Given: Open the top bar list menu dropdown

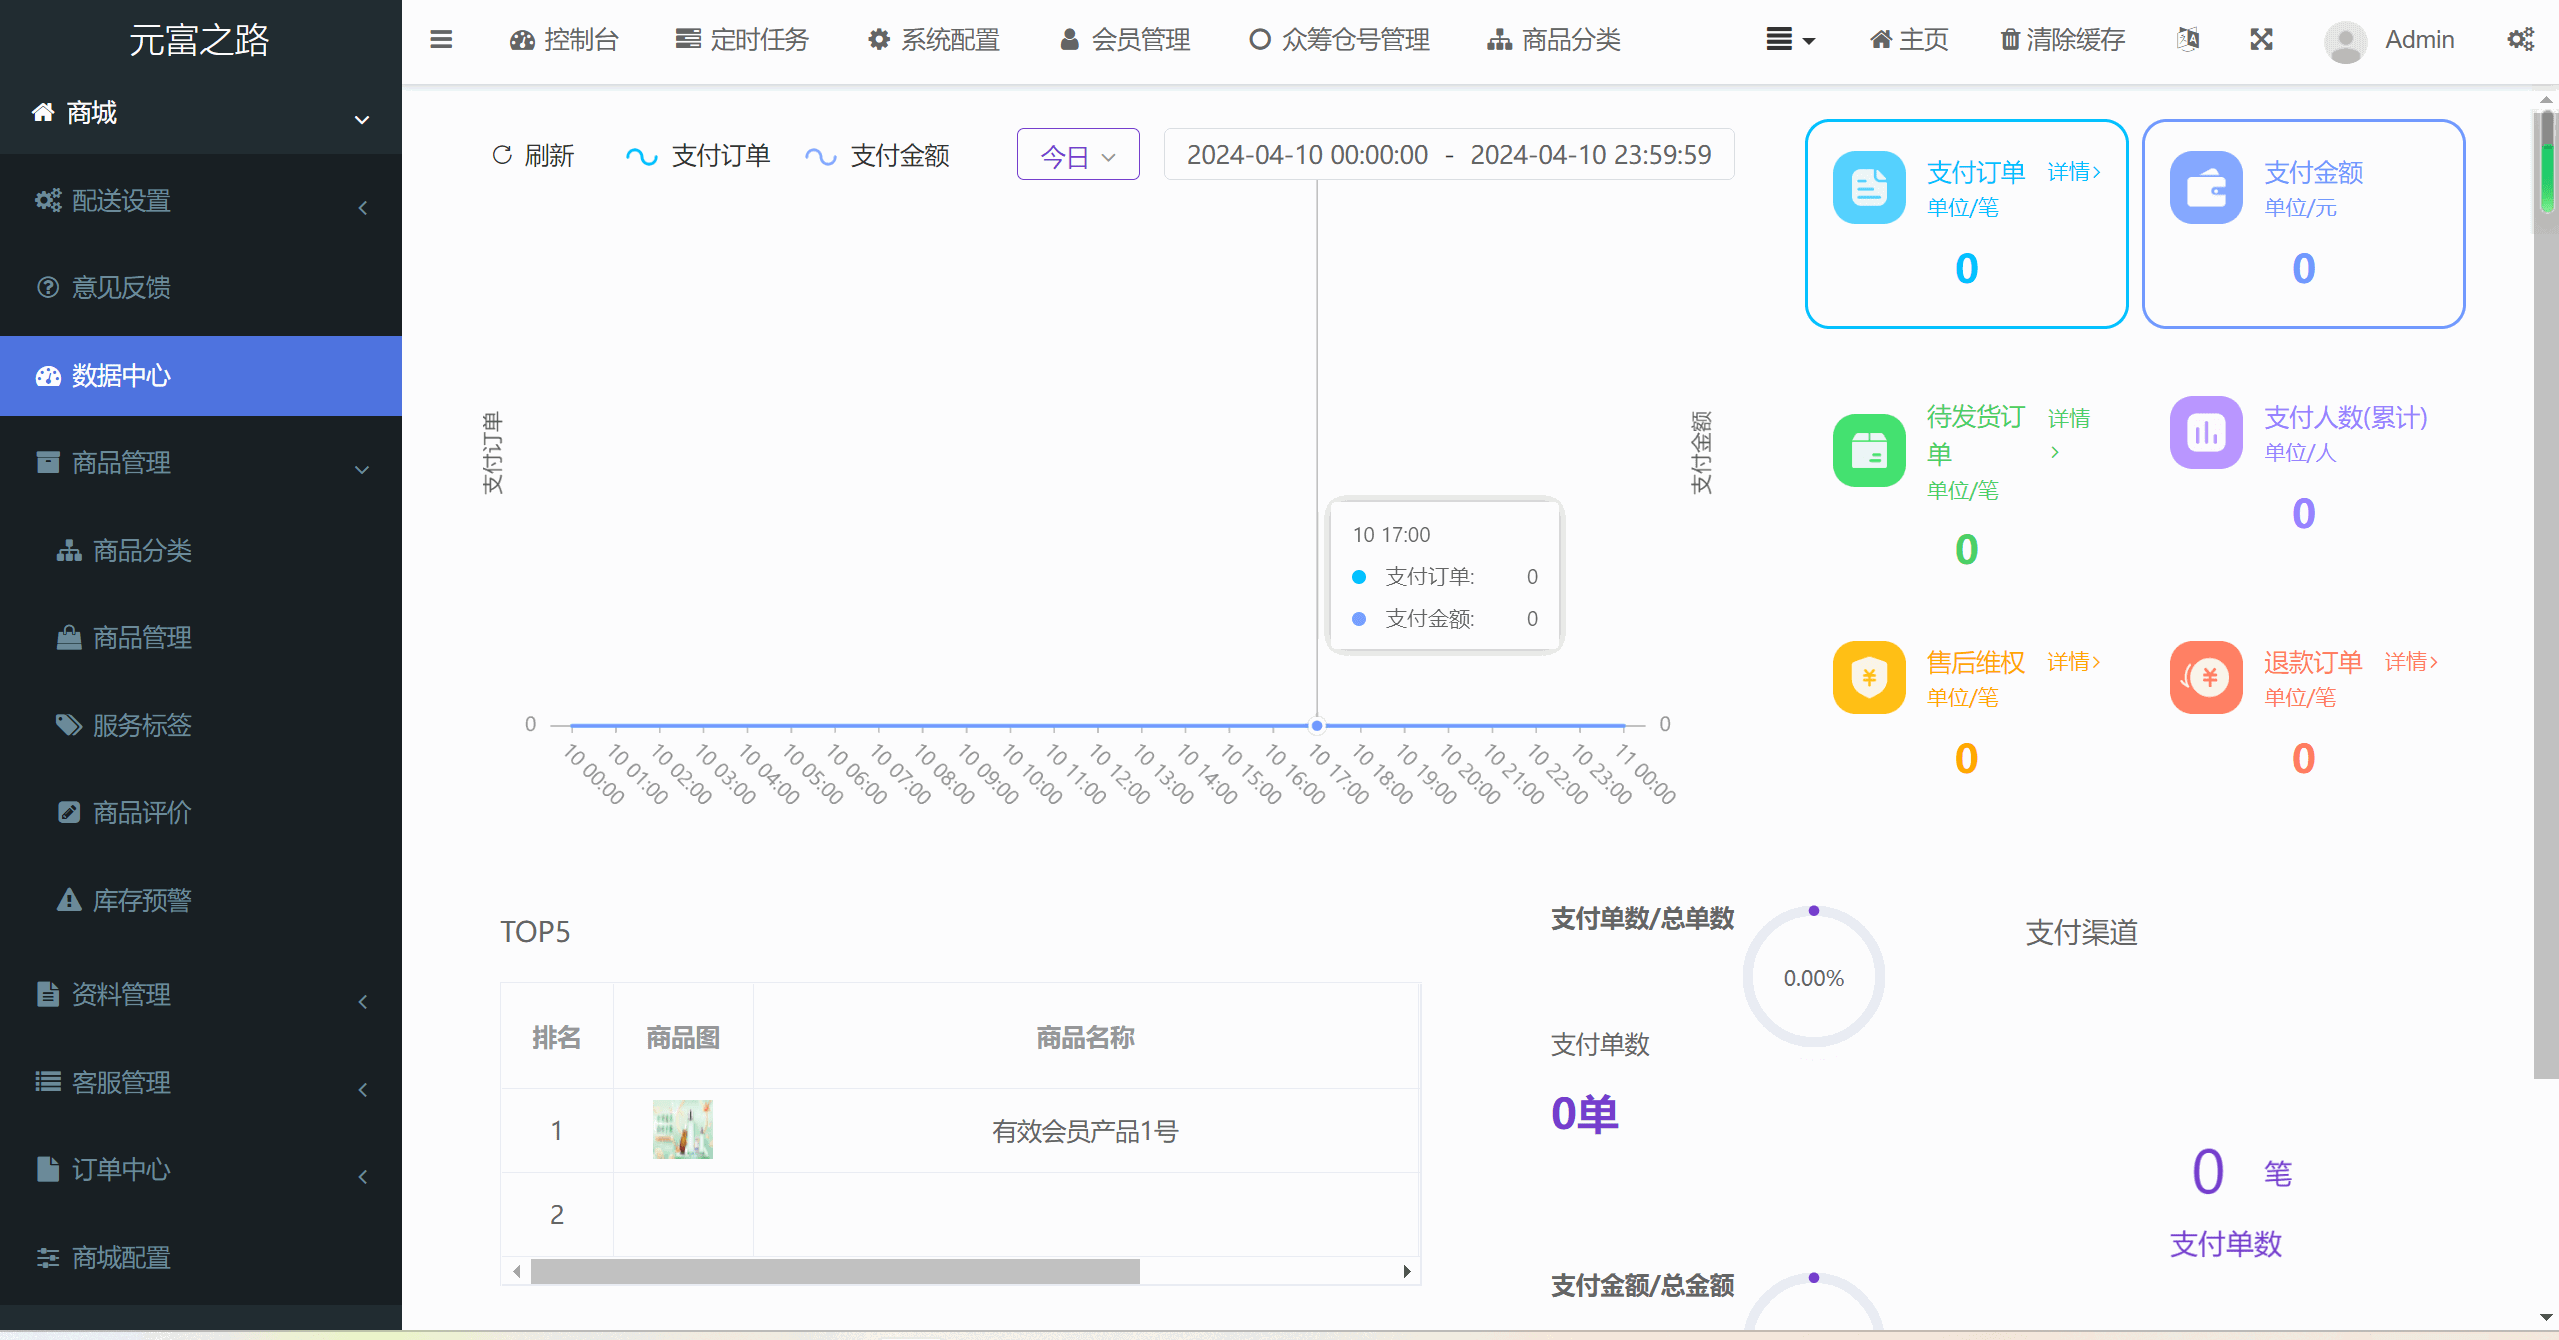Looking at the screenshot, I should click(1789, 40).
